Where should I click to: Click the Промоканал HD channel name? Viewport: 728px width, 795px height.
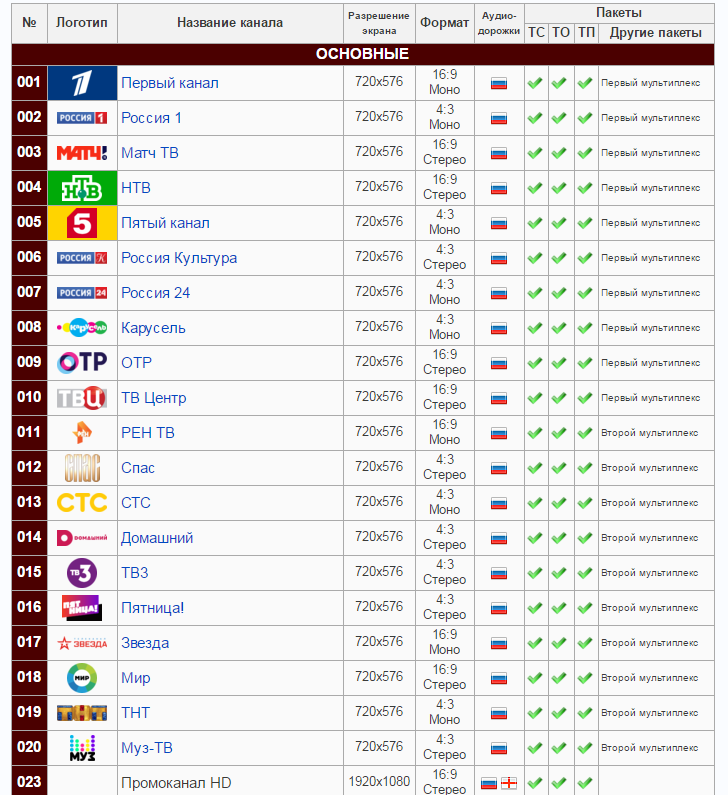[176, 783]
